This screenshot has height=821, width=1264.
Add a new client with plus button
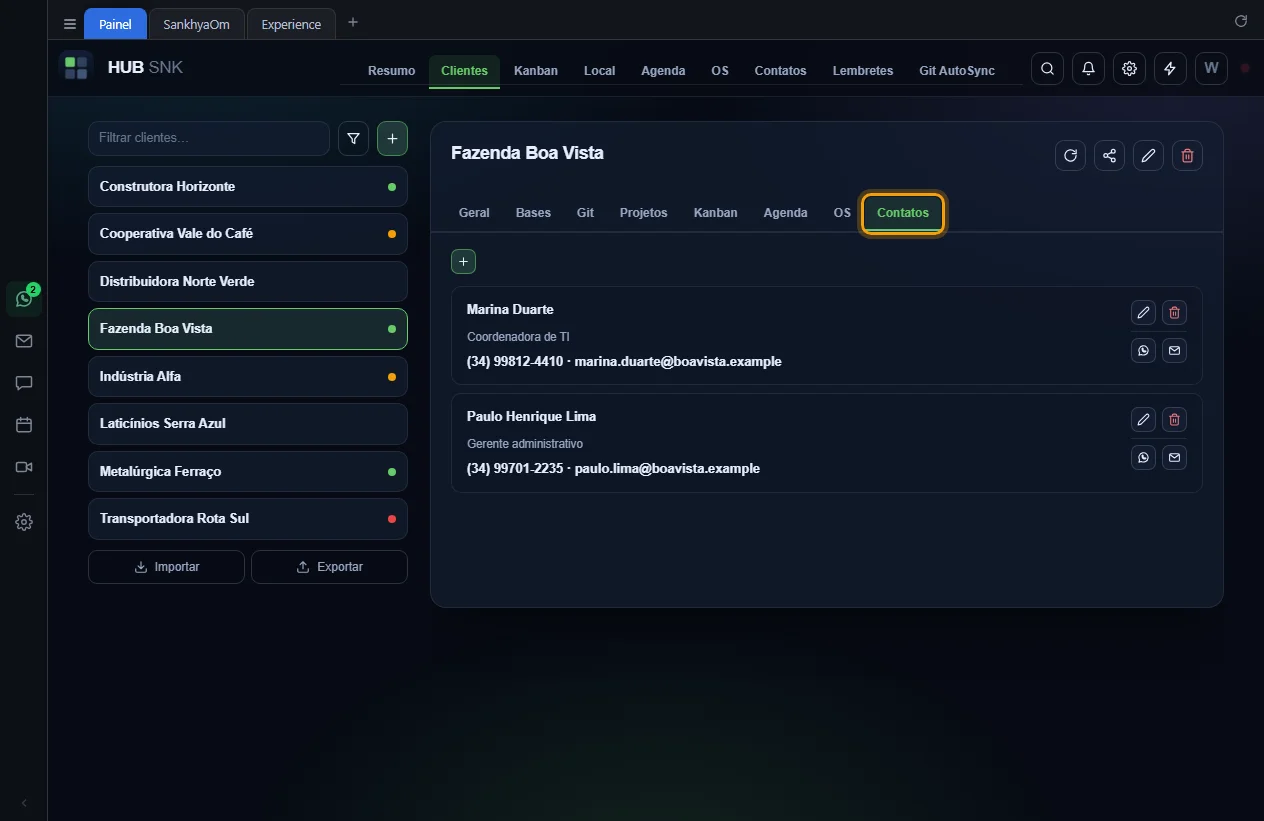coord(392,139)
